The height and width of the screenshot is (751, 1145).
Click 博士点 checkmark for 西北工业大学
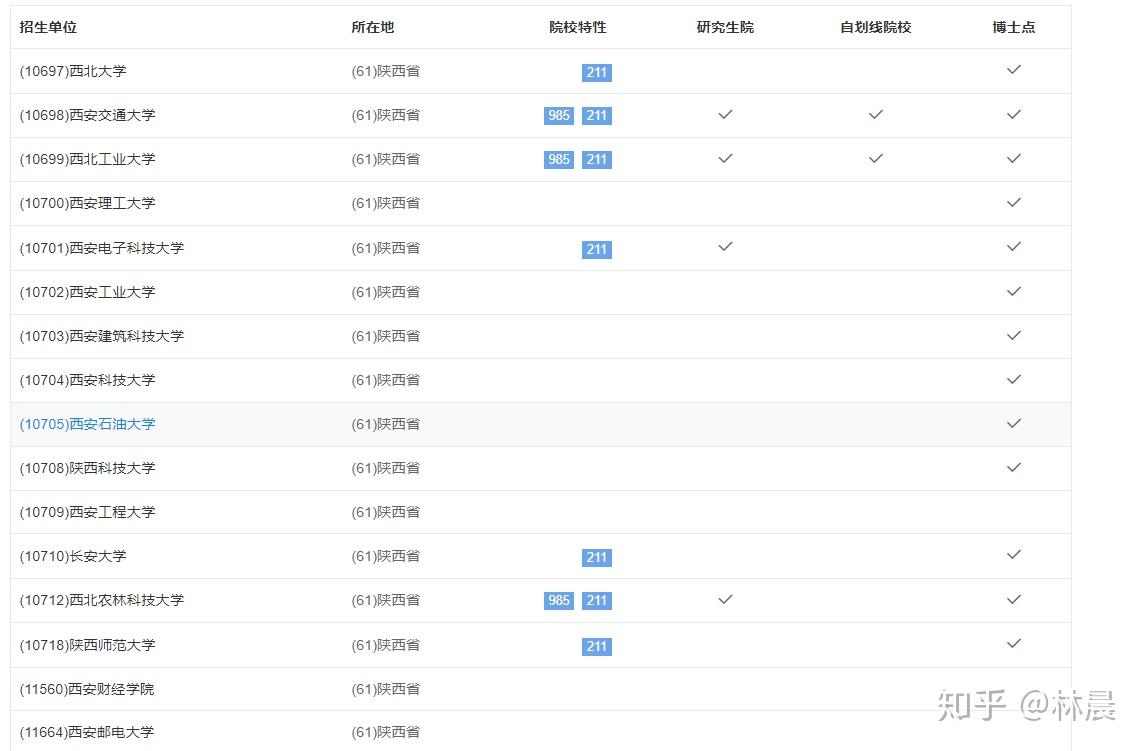click(x=1014, y=159)
